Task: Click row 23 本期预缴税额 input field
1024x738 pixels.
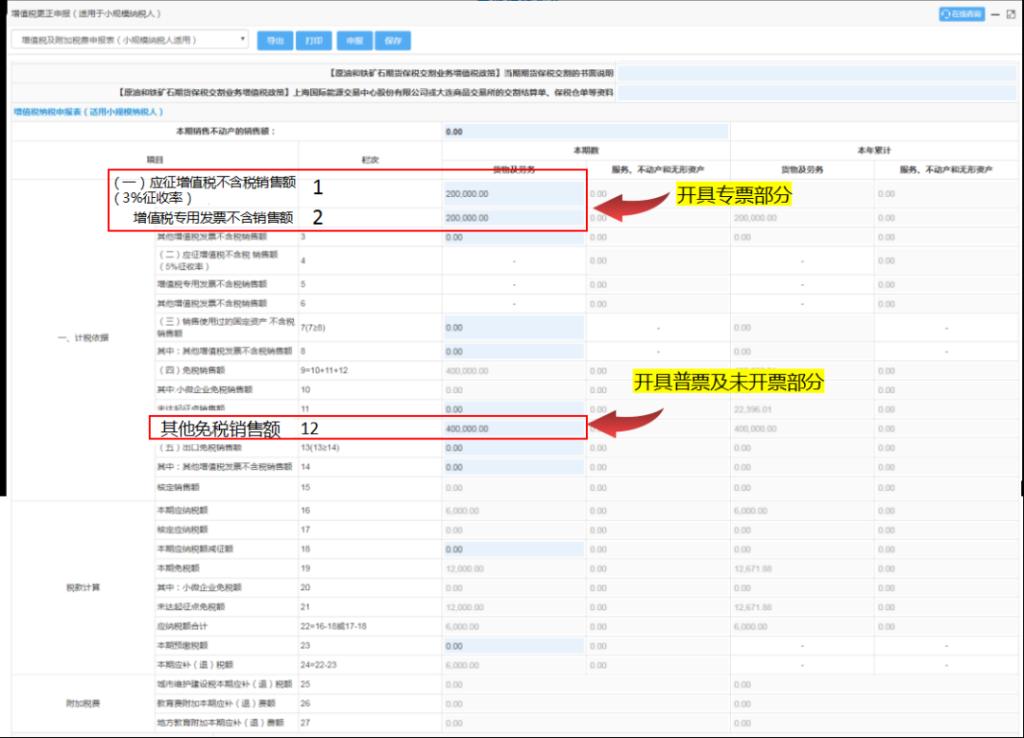Action: [x=512, y=645]
